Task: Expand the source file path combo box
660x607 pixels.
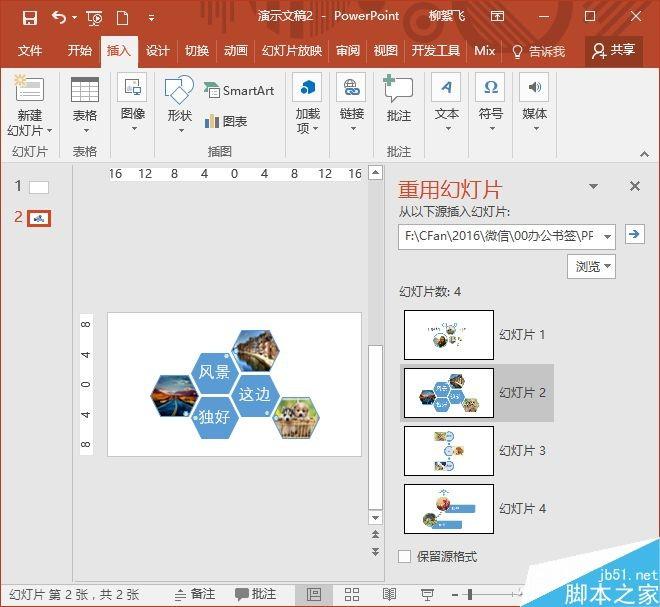Action: (x=608, y=236)
